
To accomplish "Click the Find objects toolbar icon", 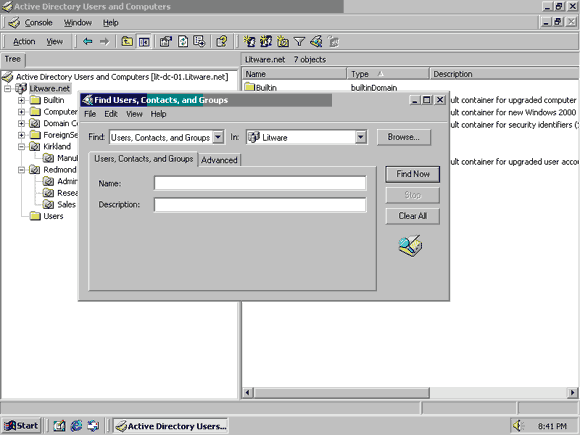I will click(x=316, y=41).
